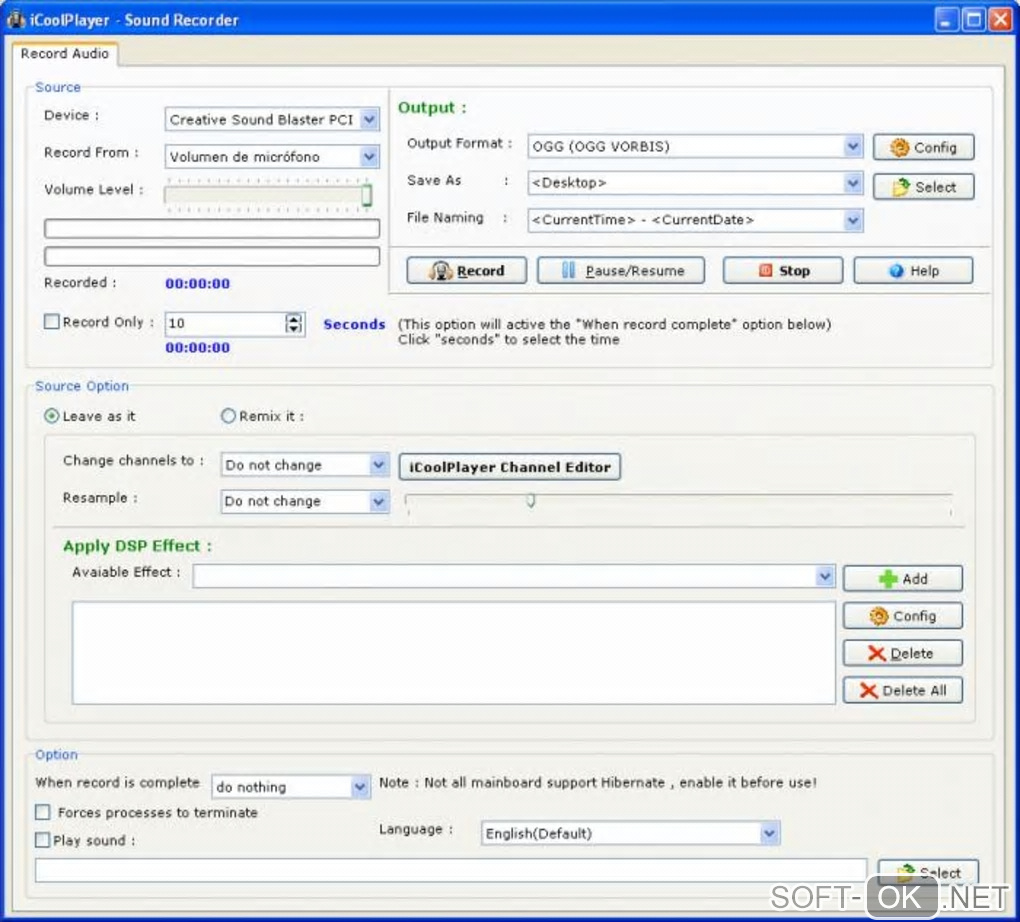Adjust the Volume Level slider handle

tap(367, 195)
